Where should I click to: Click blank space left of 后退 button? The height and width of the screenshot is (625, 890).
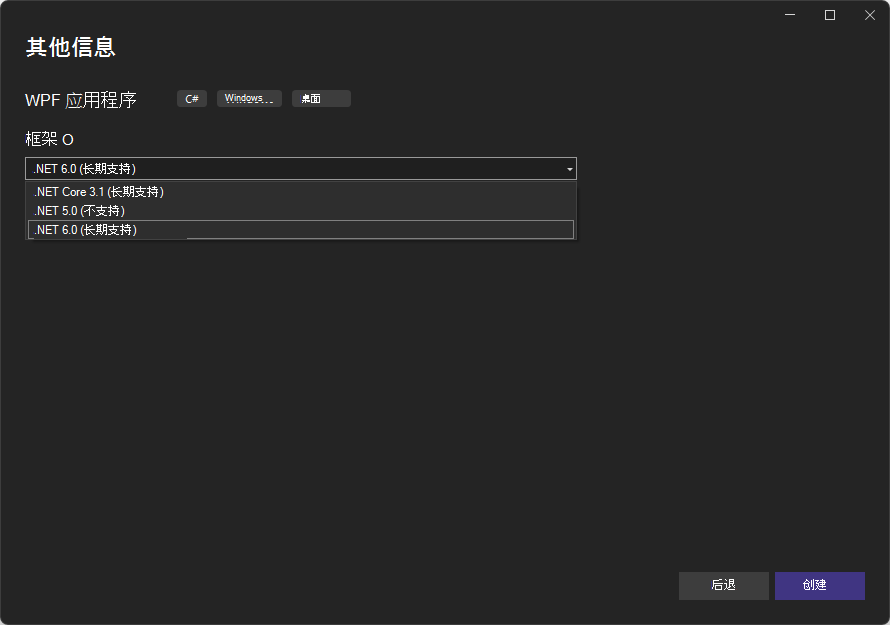400,586
